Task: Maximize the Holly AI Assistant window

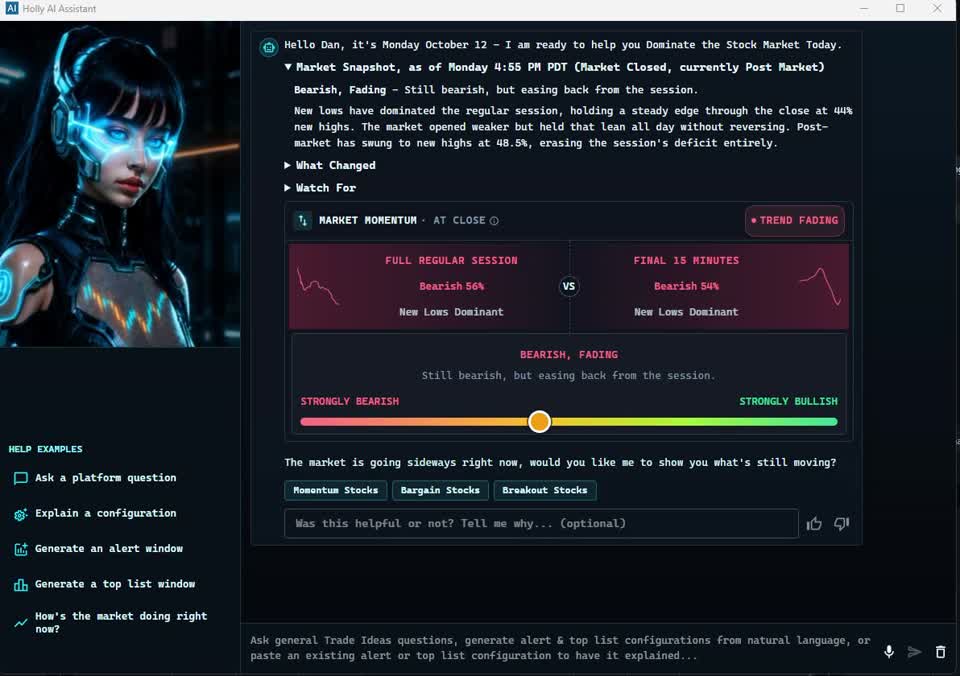Action: tap(900, 9)
